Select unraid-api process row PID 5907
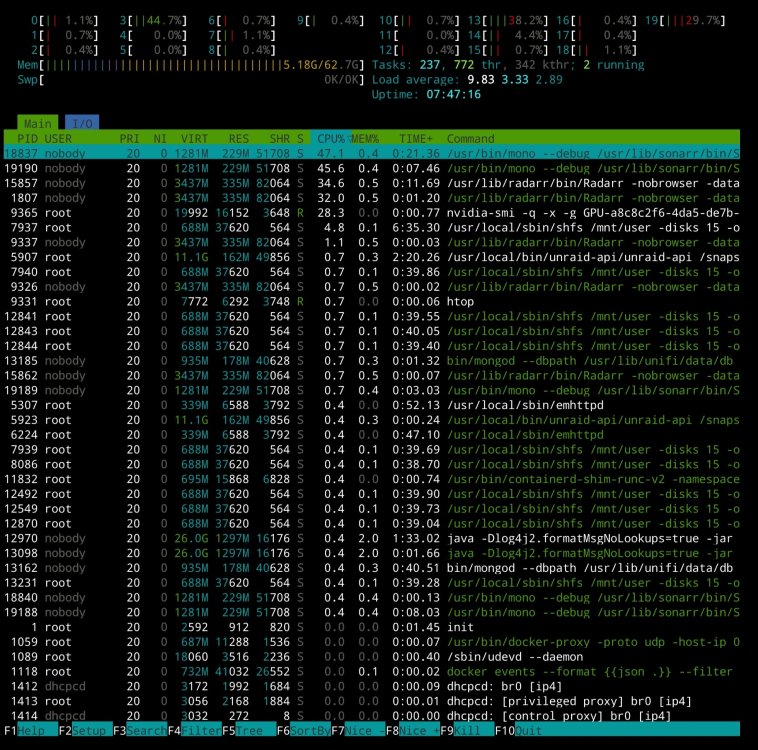The width and height of the screenshot is (758, 750). tap(372, 257)
